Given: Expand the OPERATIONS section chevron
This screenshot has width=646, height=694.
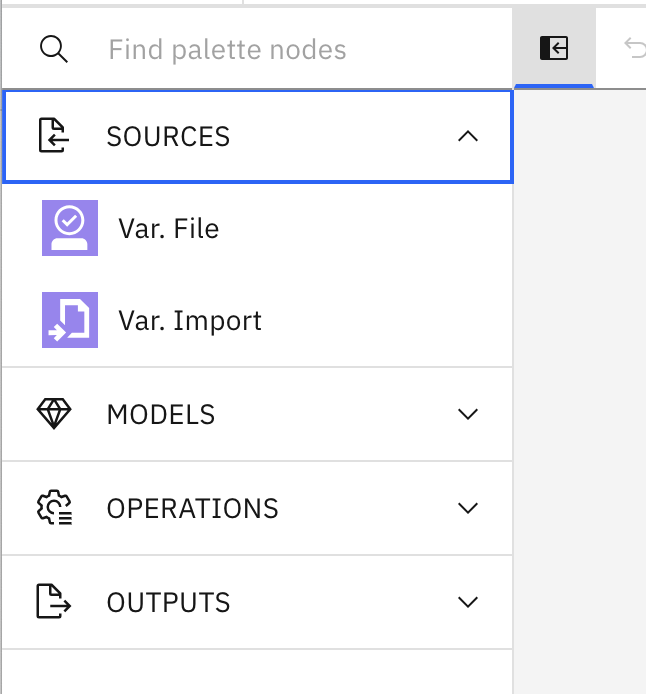Looking at the screenshot, I should pyautogui.click(x=468, y=508).
